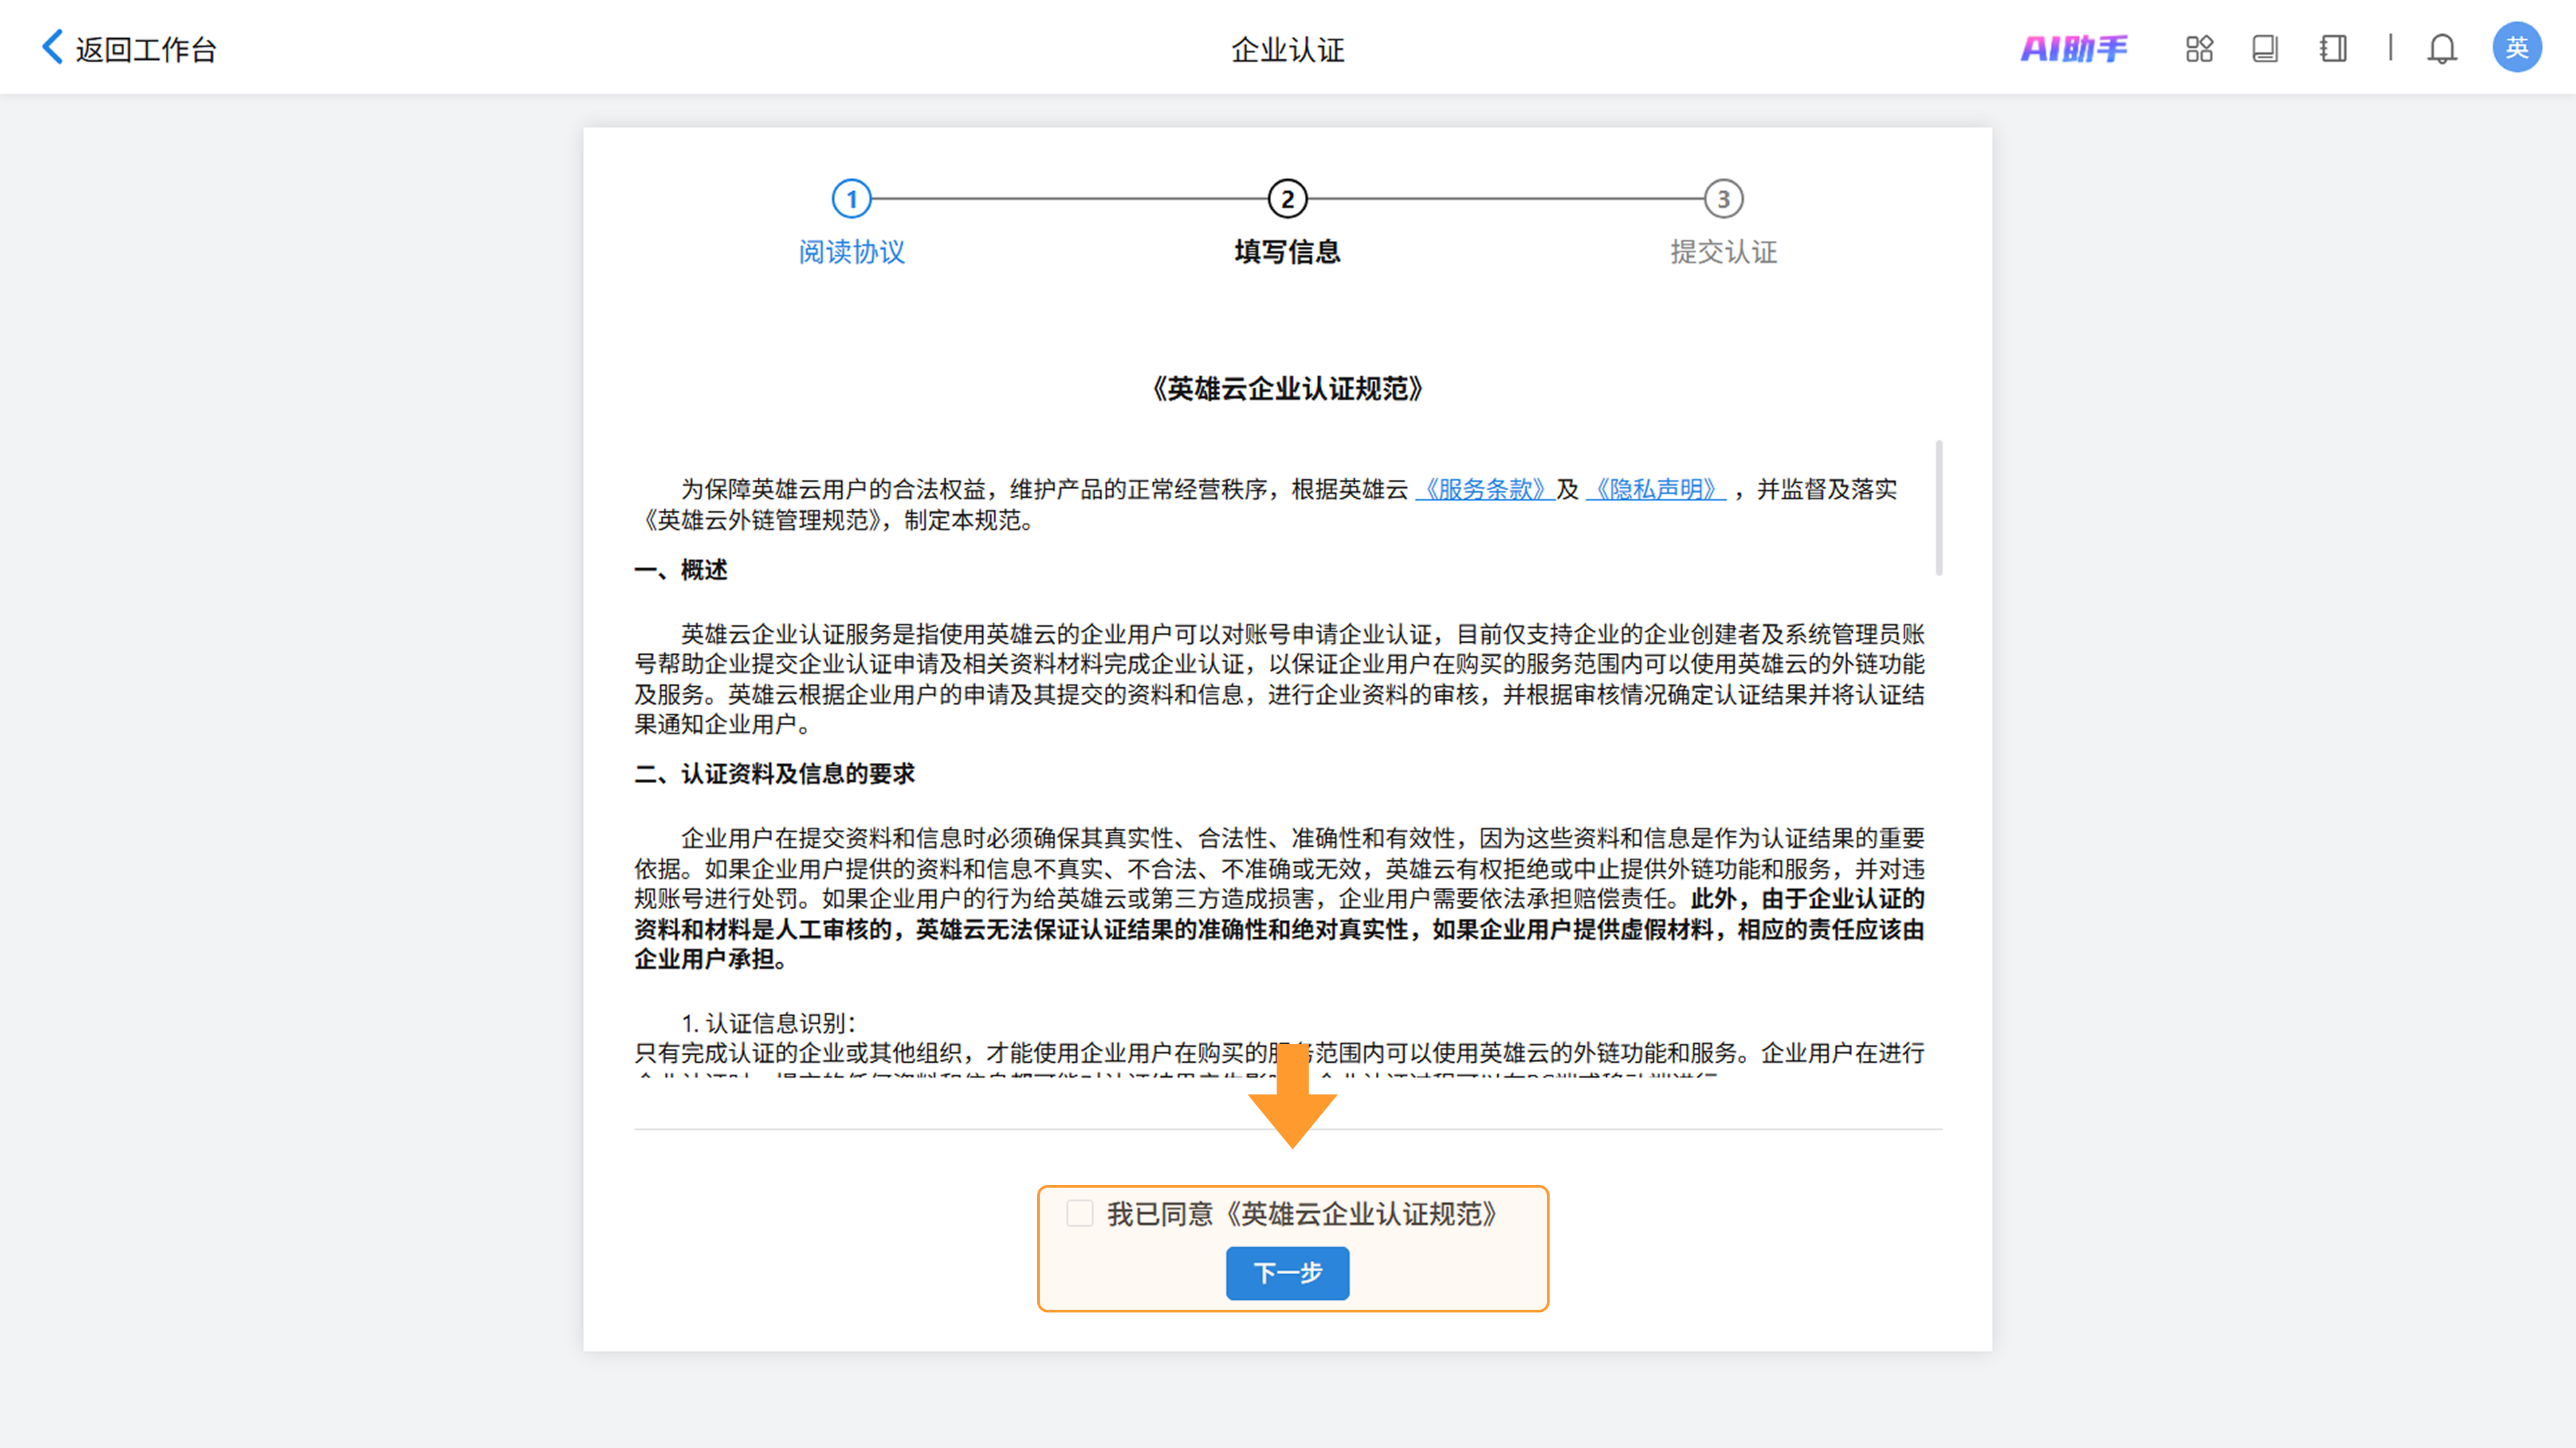The height and width of the screenshot is (1448, 2576).
Task: Open the 《隐私声明》 link
Action: tap(1655, 489)
